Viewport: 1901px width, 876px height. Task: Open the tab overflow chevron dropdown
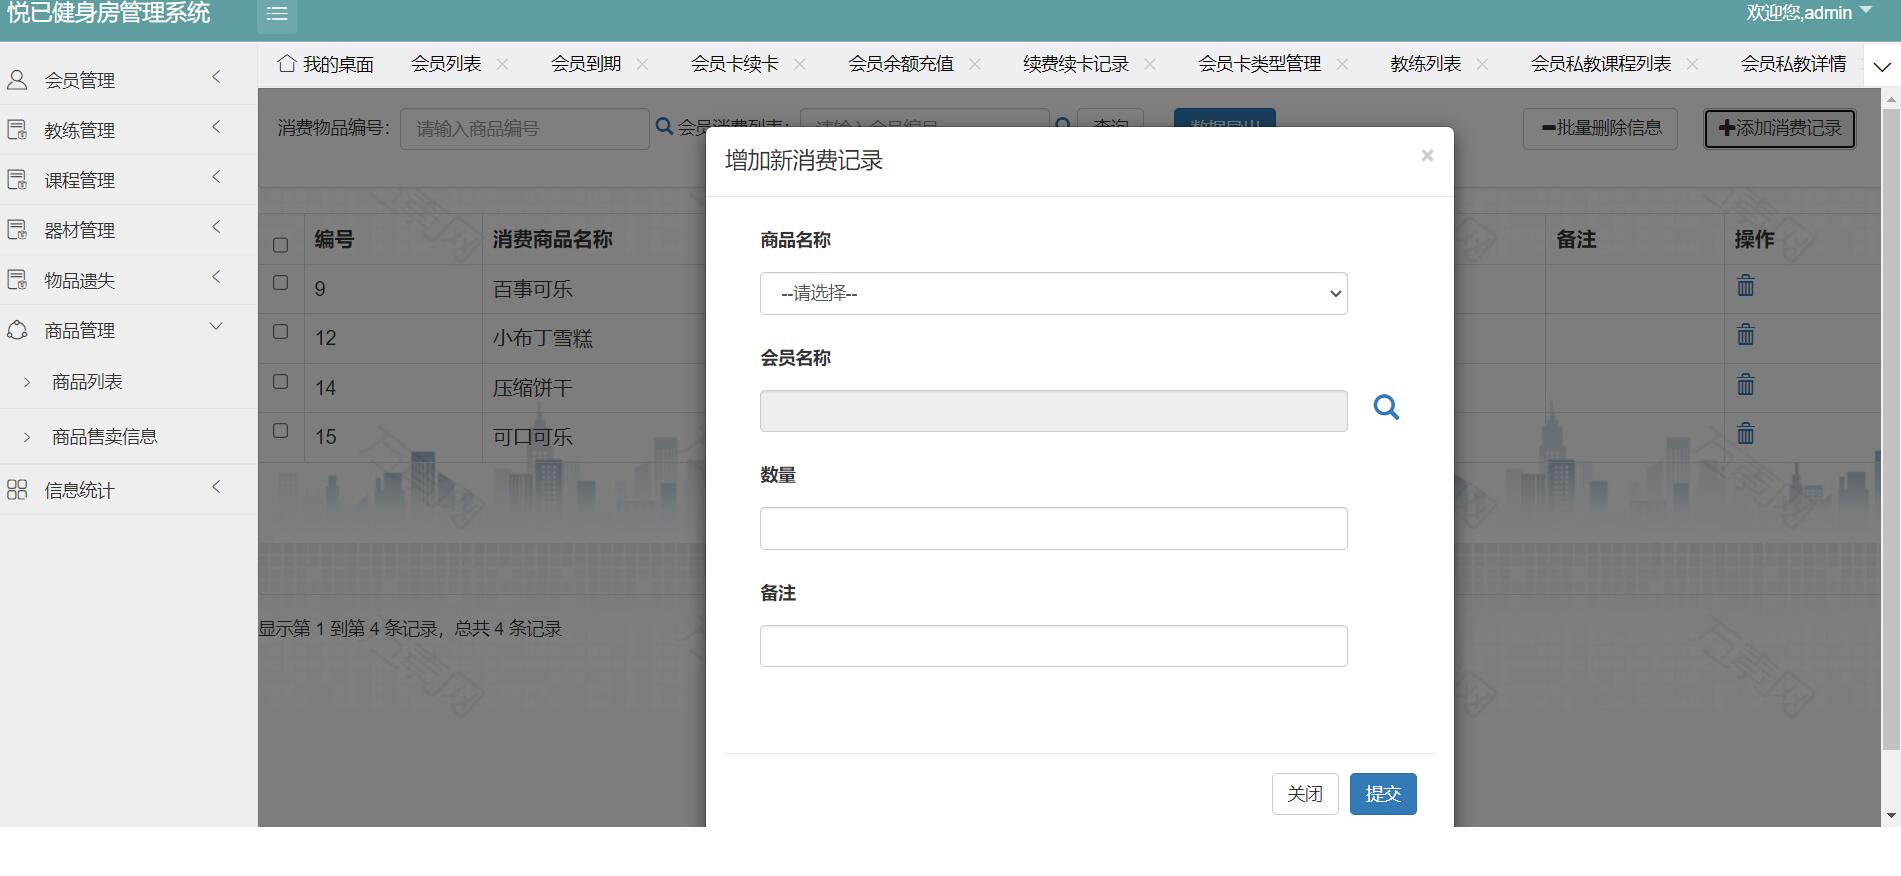tap(1882, 67)
